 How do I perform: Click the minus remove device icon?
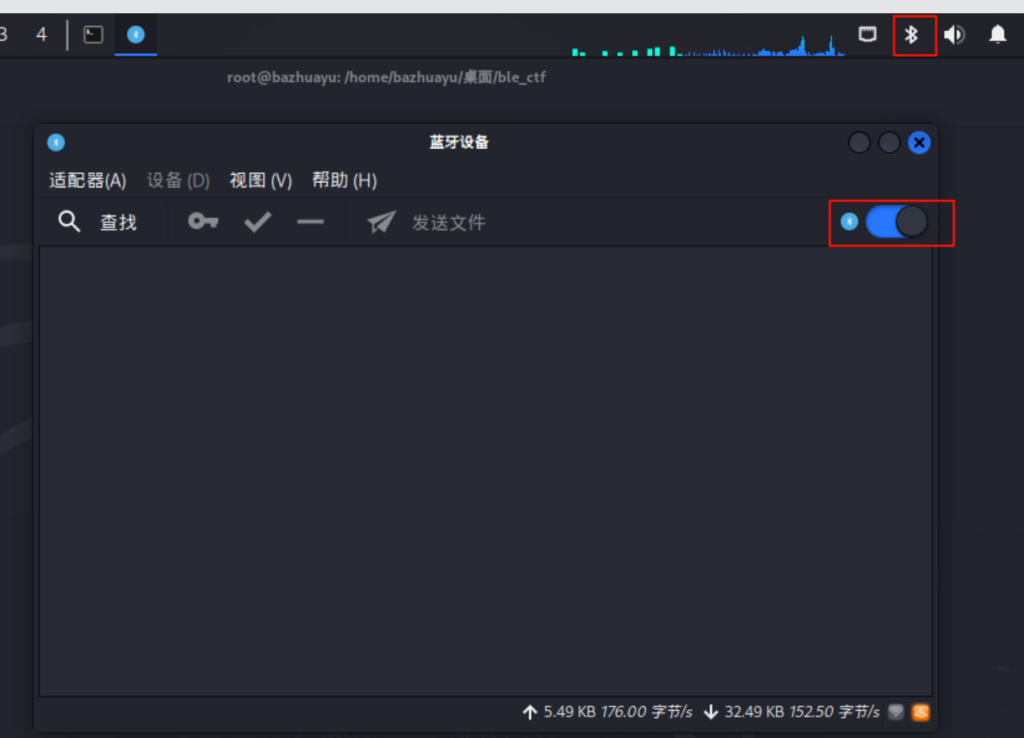click(310, 222)
